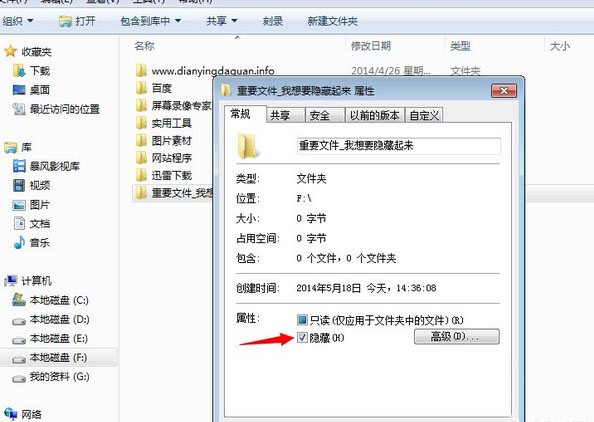Switch to the 以前的版本 tab

[x=375, y=115]
